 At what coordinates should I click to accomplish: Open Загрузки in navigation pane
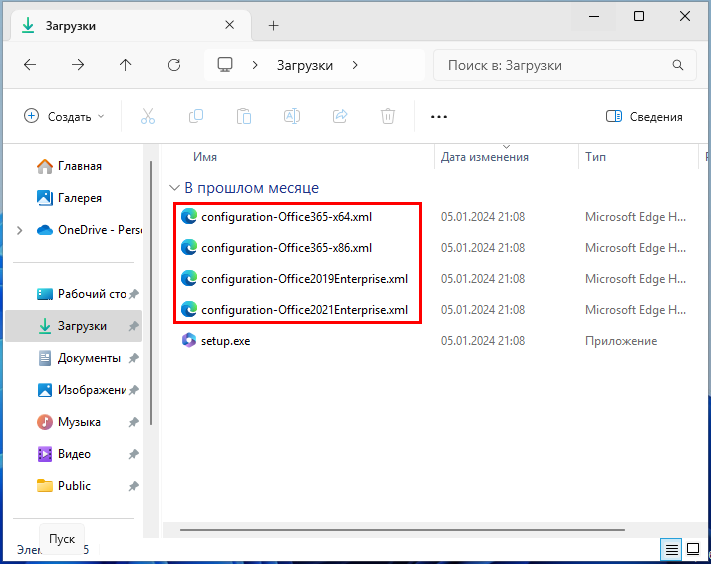(x=73, y=326)
